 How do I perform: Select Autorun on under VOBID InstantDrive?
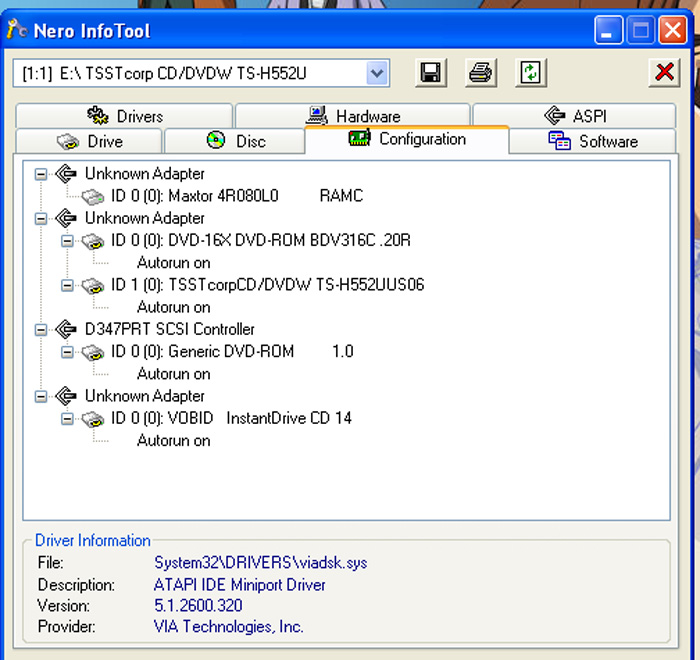(x=174, y=441)
